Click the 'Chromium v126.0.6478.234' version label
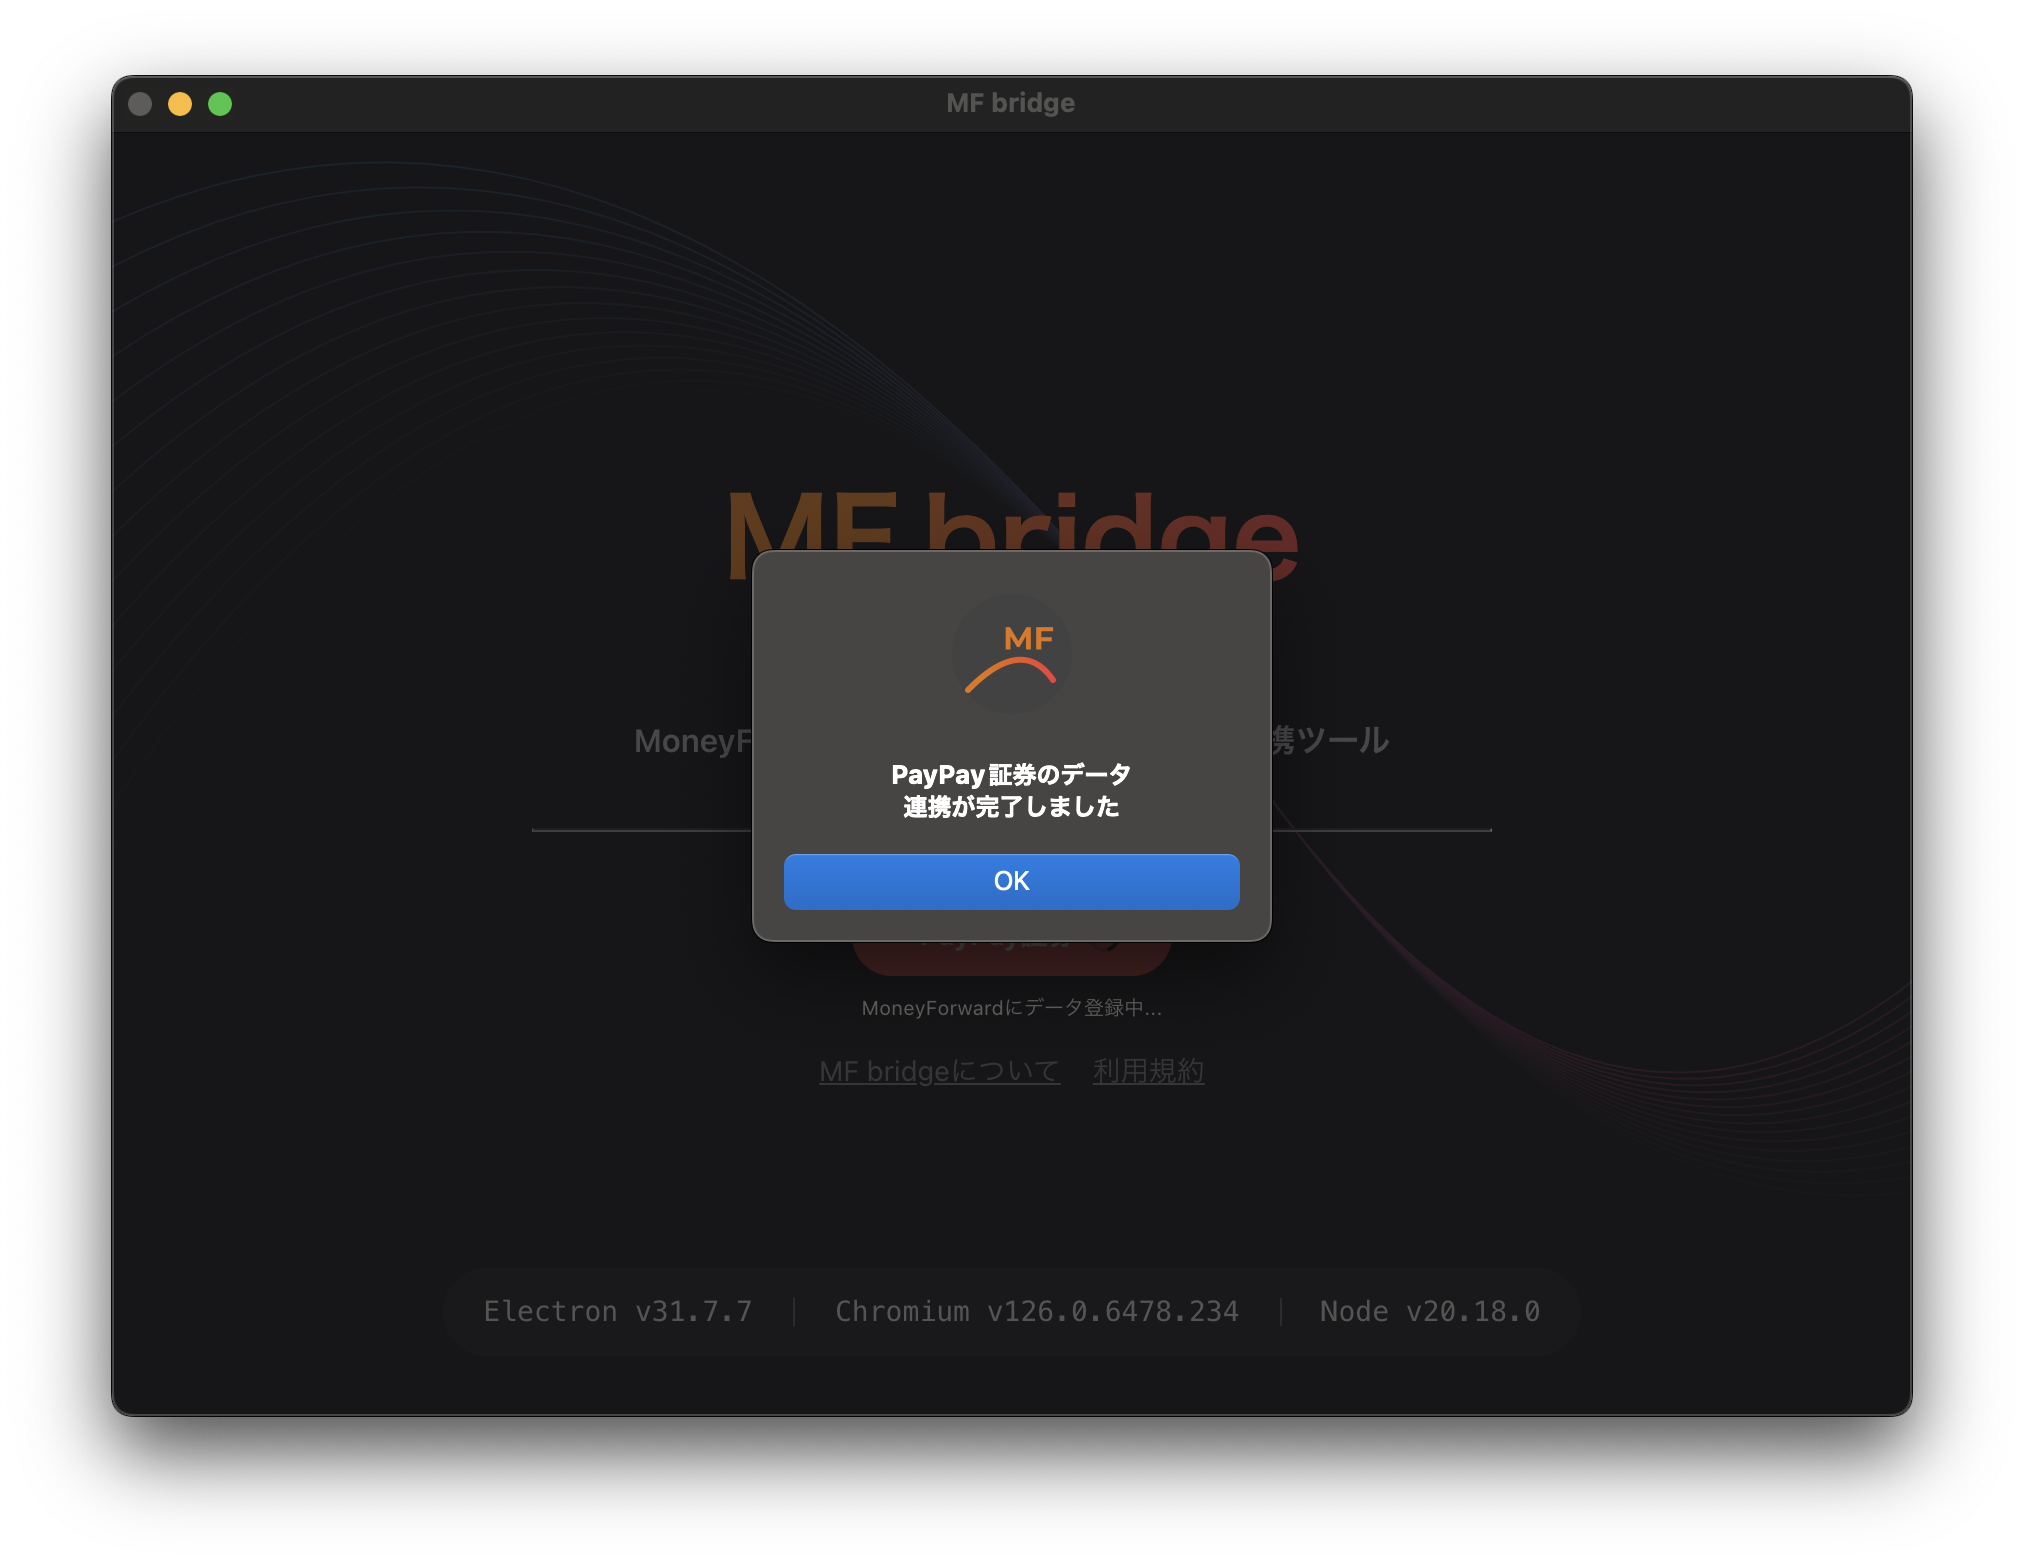The height and width of the screenshot is (1564, 2024). click(x=1037, y=1311)
